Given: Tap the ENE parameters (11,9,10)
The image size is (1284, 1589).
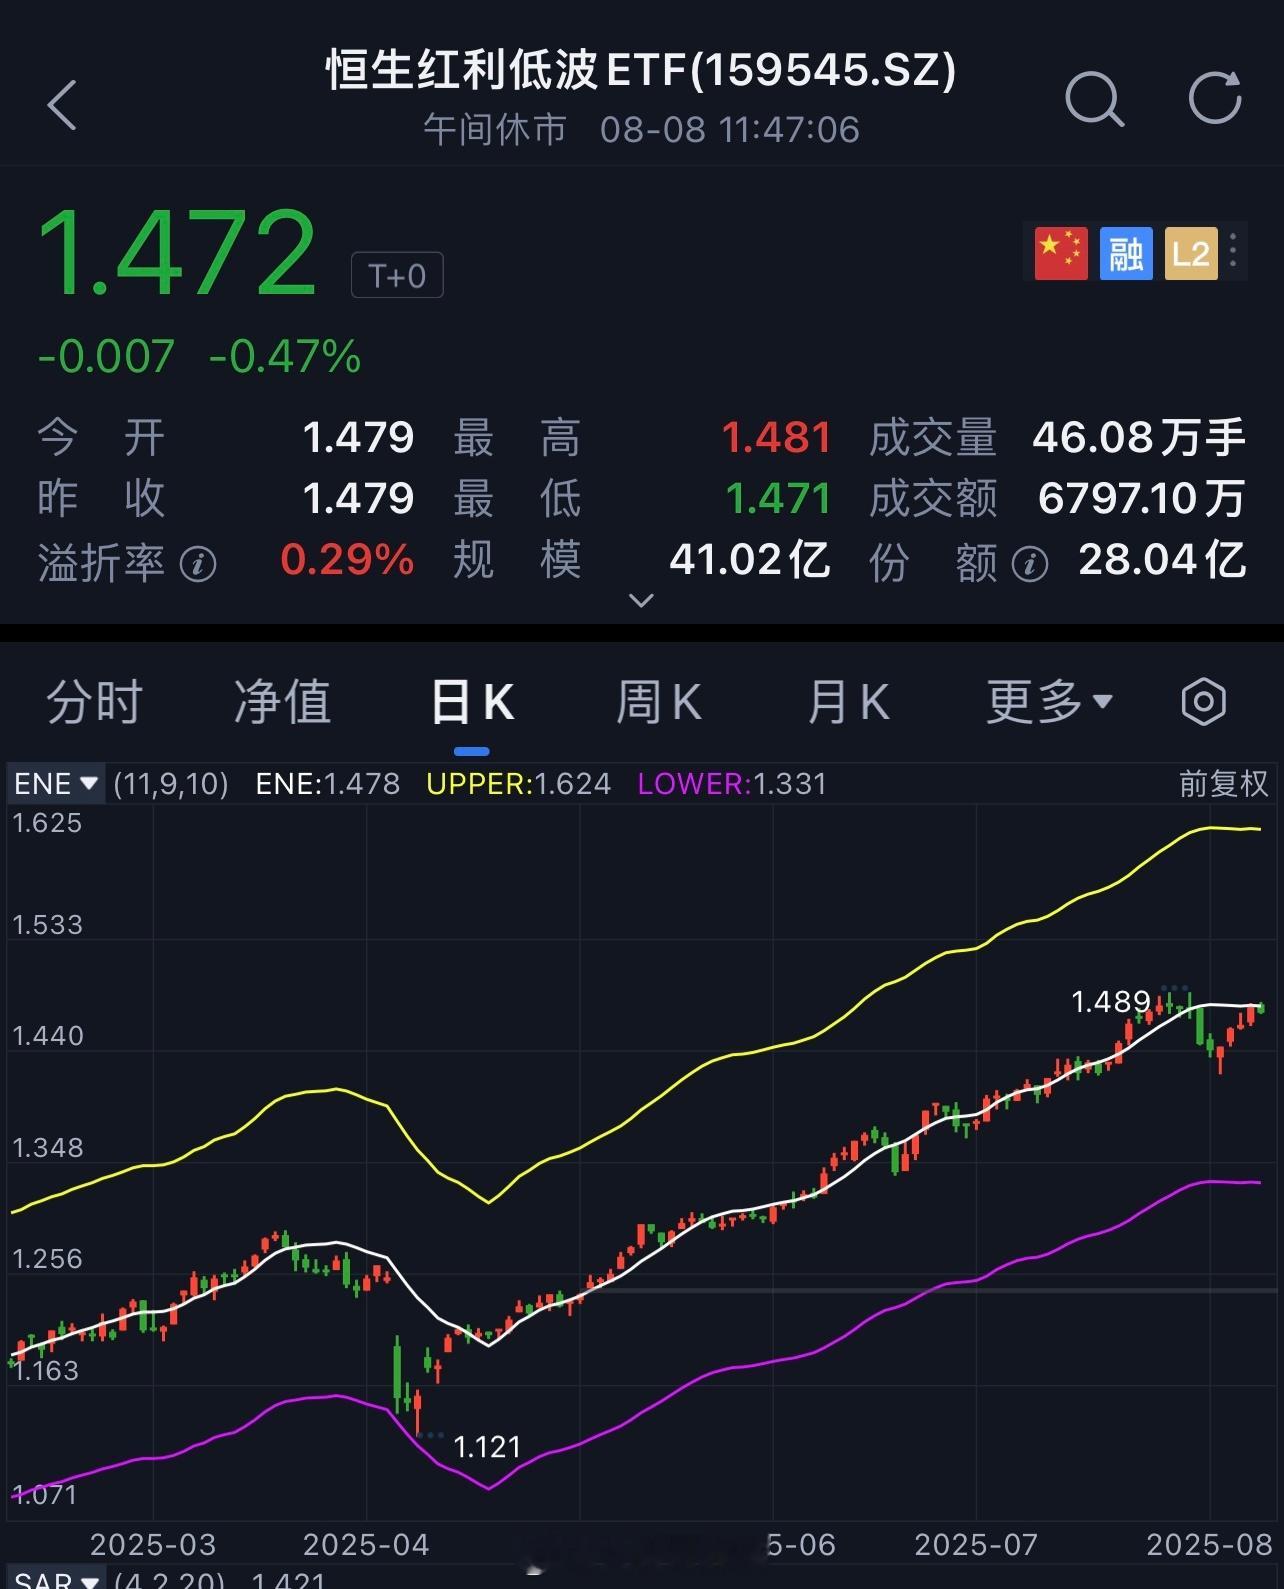Looking at the screenshot, I should tap(171, 783).
